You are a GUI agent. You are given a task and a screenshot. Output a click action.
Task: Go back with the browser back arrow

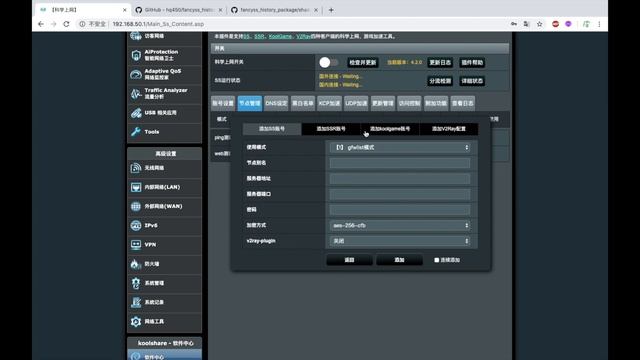pyautogui.click(x=41, y=24)
